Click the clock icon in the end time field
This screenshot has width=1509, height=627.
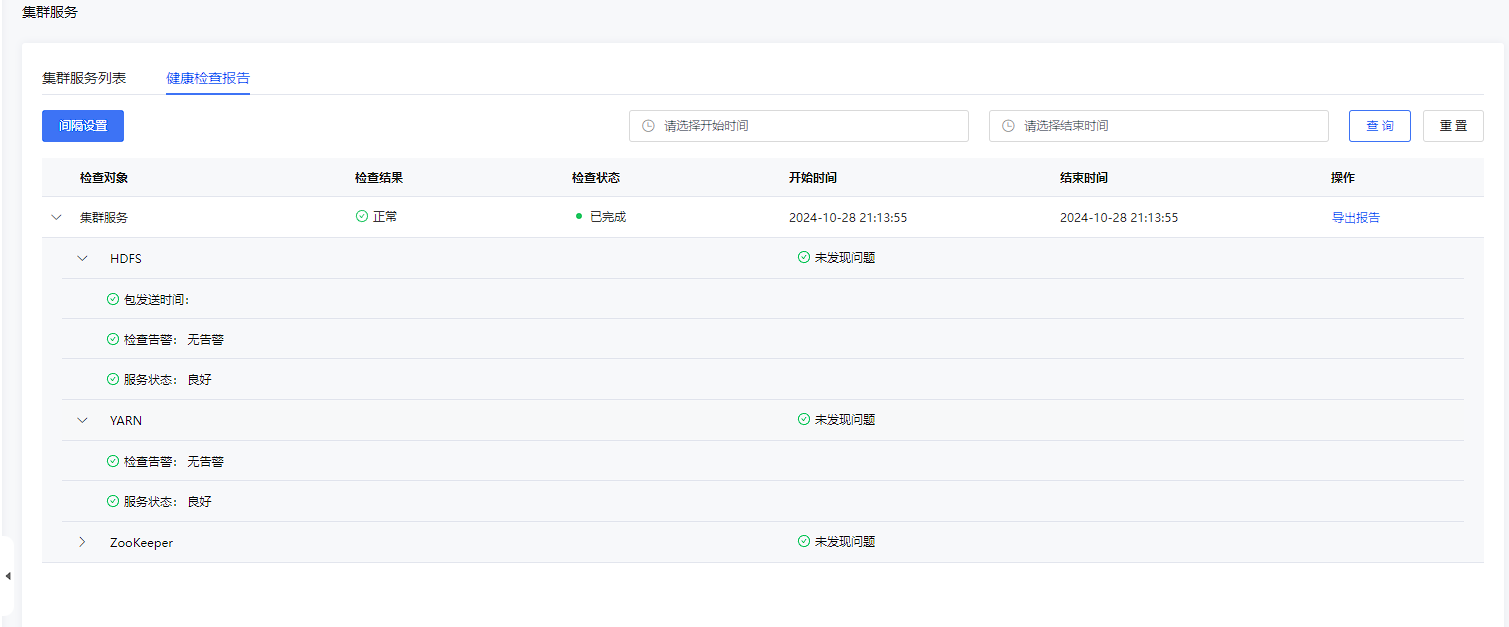point(1008,126)
